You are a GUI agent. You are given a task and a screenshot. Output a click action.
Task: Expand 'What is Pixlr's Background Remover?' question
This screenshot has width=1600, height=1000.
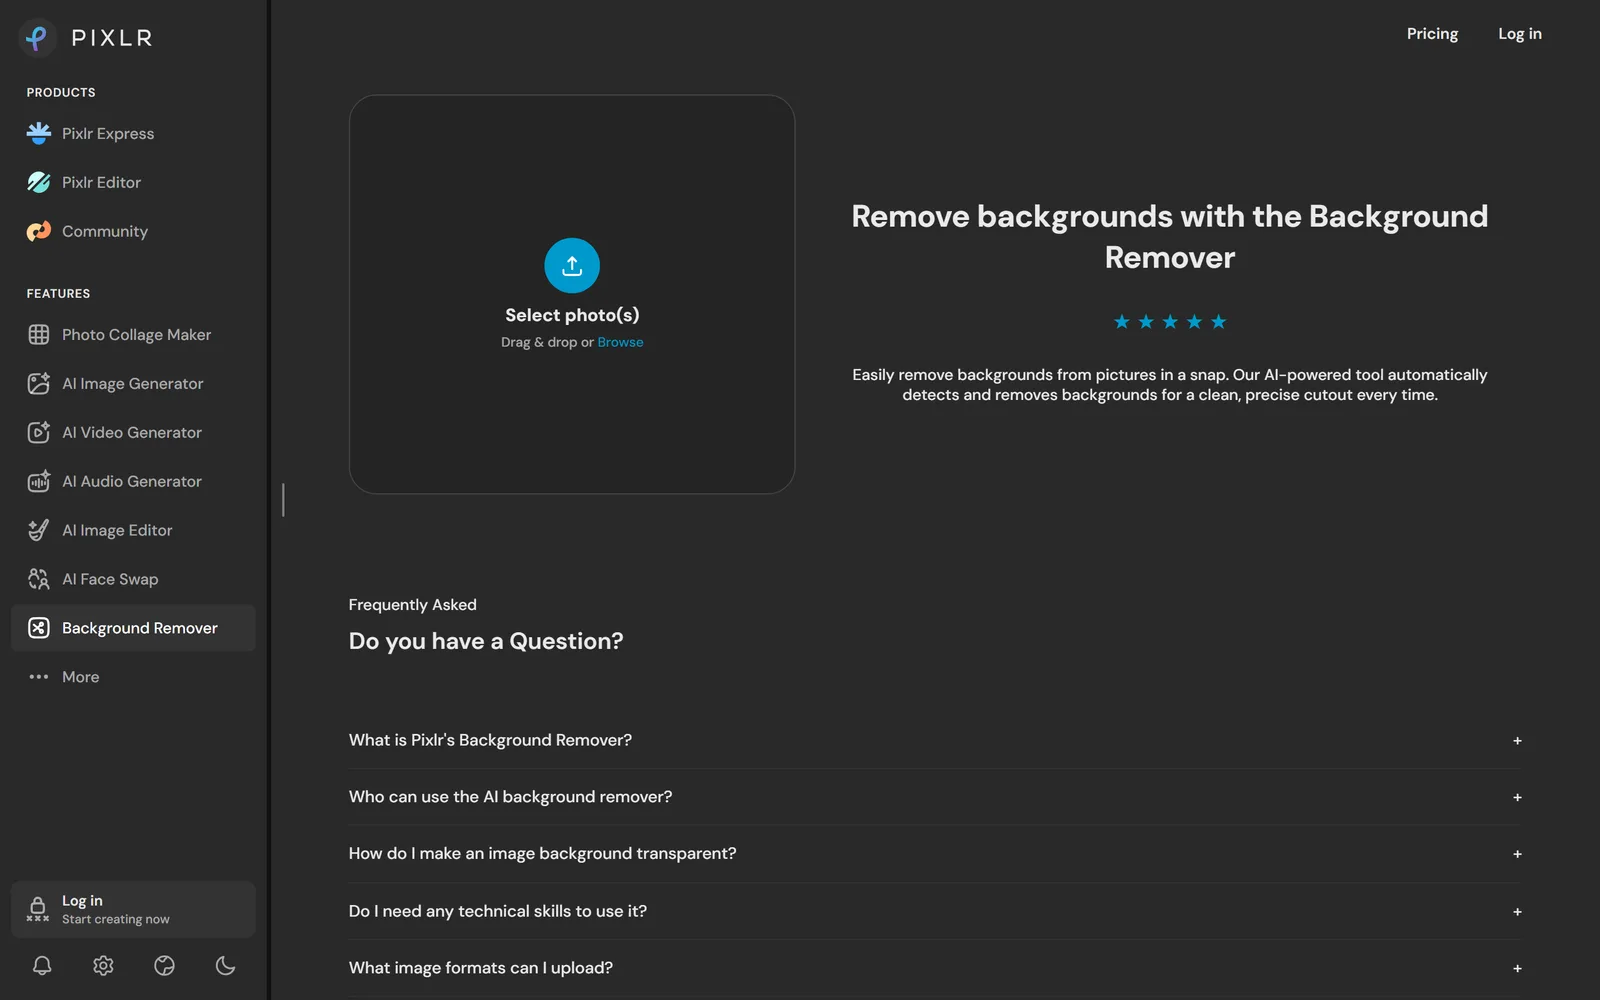(x=934, y=740)
